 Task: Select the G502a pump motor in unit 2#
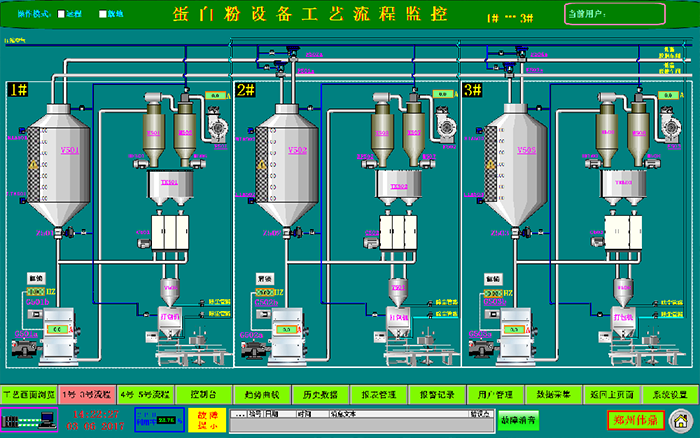[255, 349]
